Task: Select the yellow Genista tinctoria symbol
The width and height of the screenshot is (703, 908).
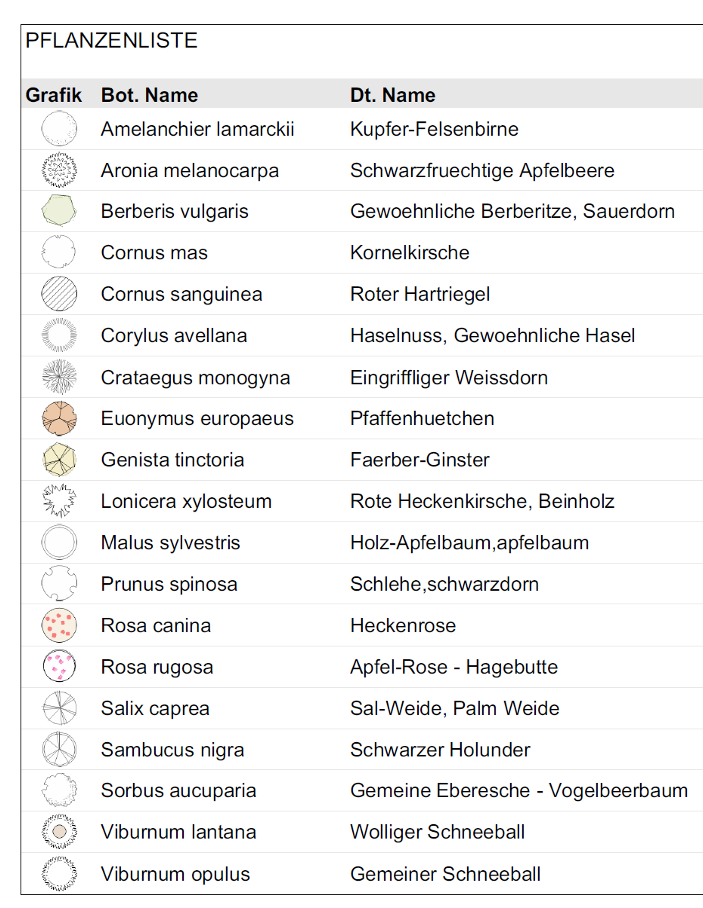Action: click(x=59, y=460)
